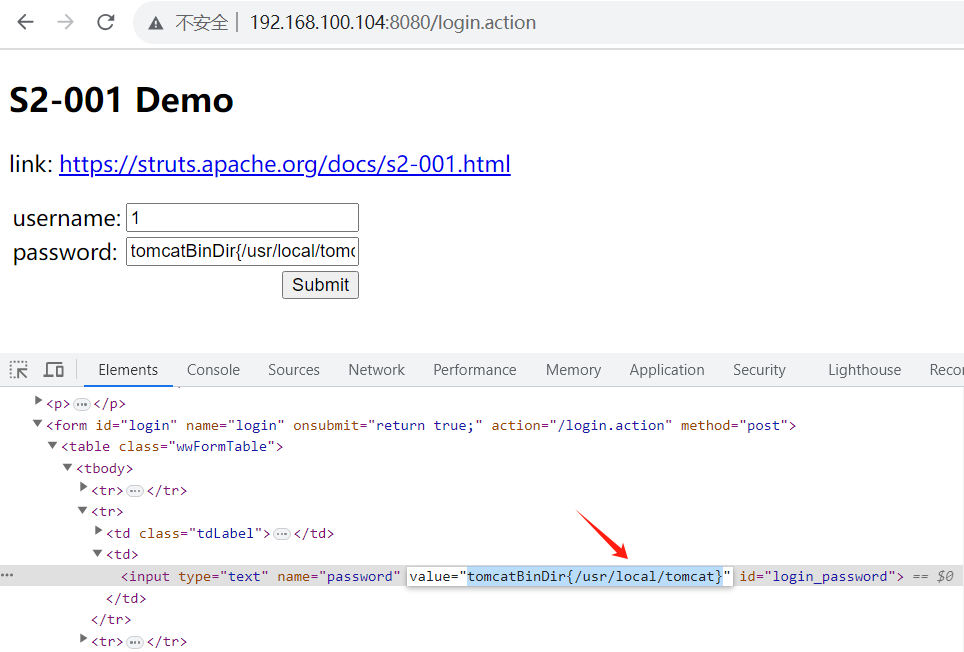The height and width of the screenshot is (652, 964).
Task: Collapse the wwFormTable table node
Action: (x=54, y=446)
